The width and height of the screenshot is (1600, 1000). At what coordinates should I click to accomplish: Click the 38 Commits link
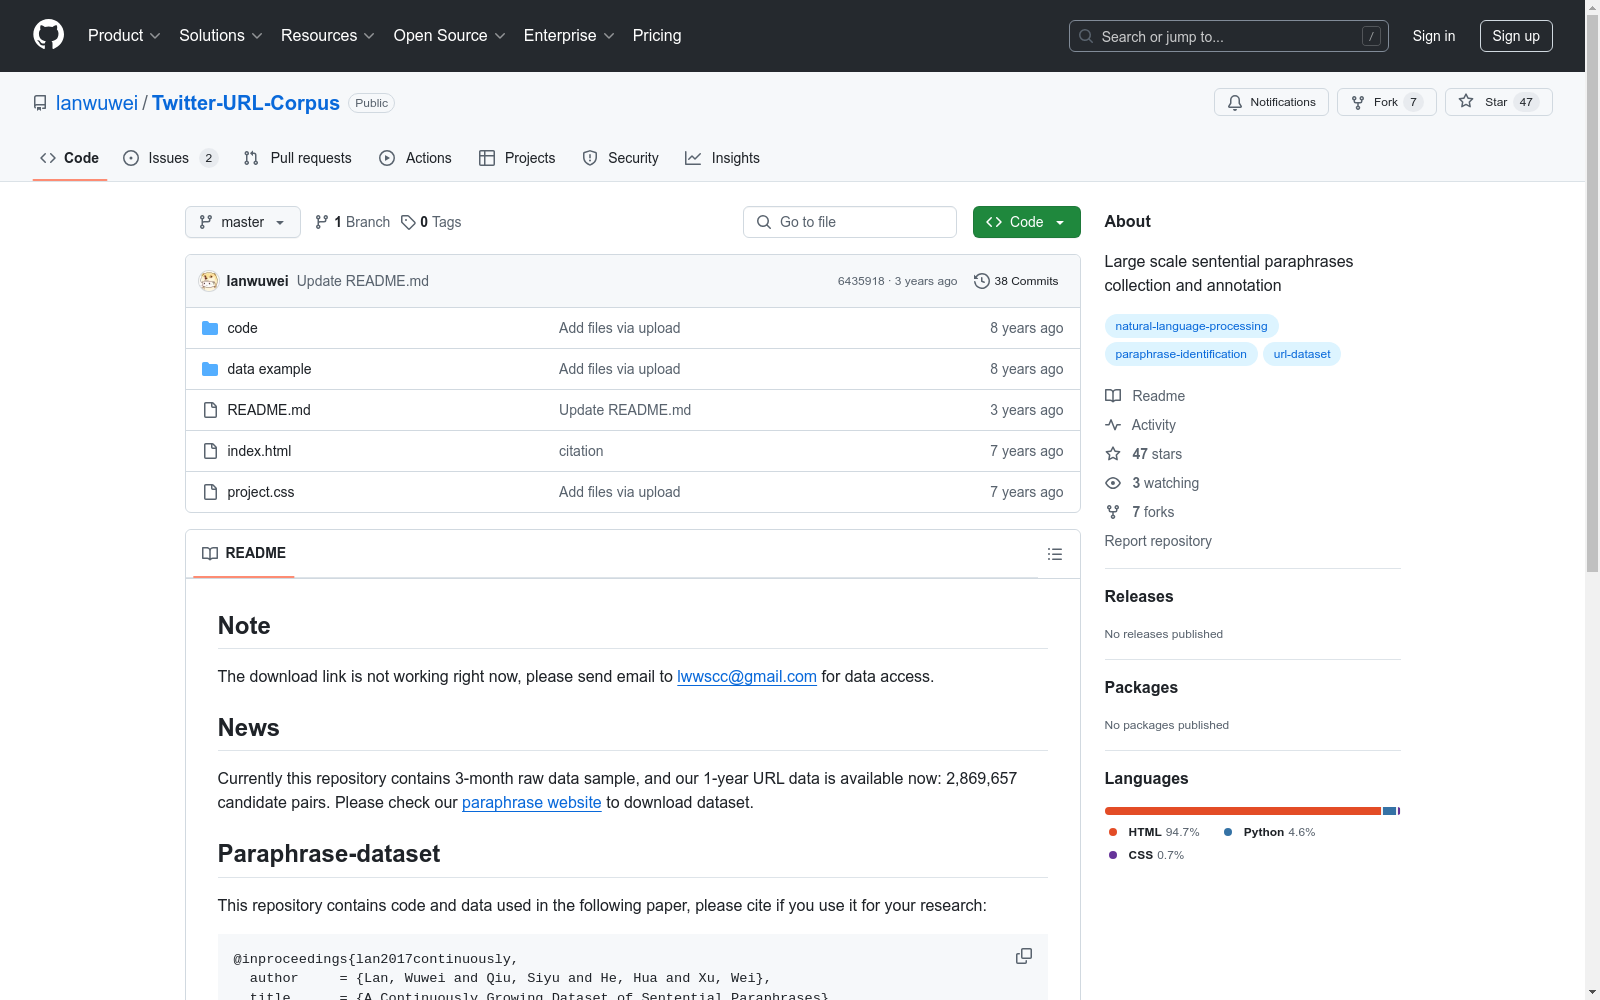1016,281
